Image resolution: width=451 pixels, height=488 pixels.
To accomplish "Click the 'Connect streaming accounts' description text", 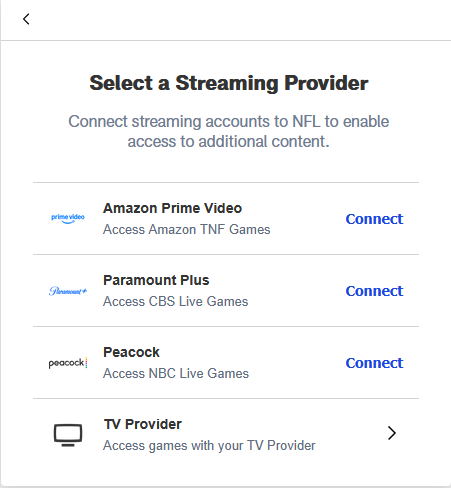I will click(x=229, y=131).
